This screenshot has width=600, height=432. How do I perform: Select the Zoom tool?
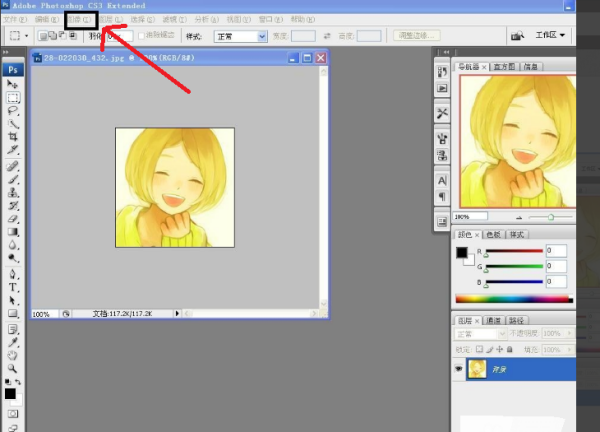click(13, 368)
